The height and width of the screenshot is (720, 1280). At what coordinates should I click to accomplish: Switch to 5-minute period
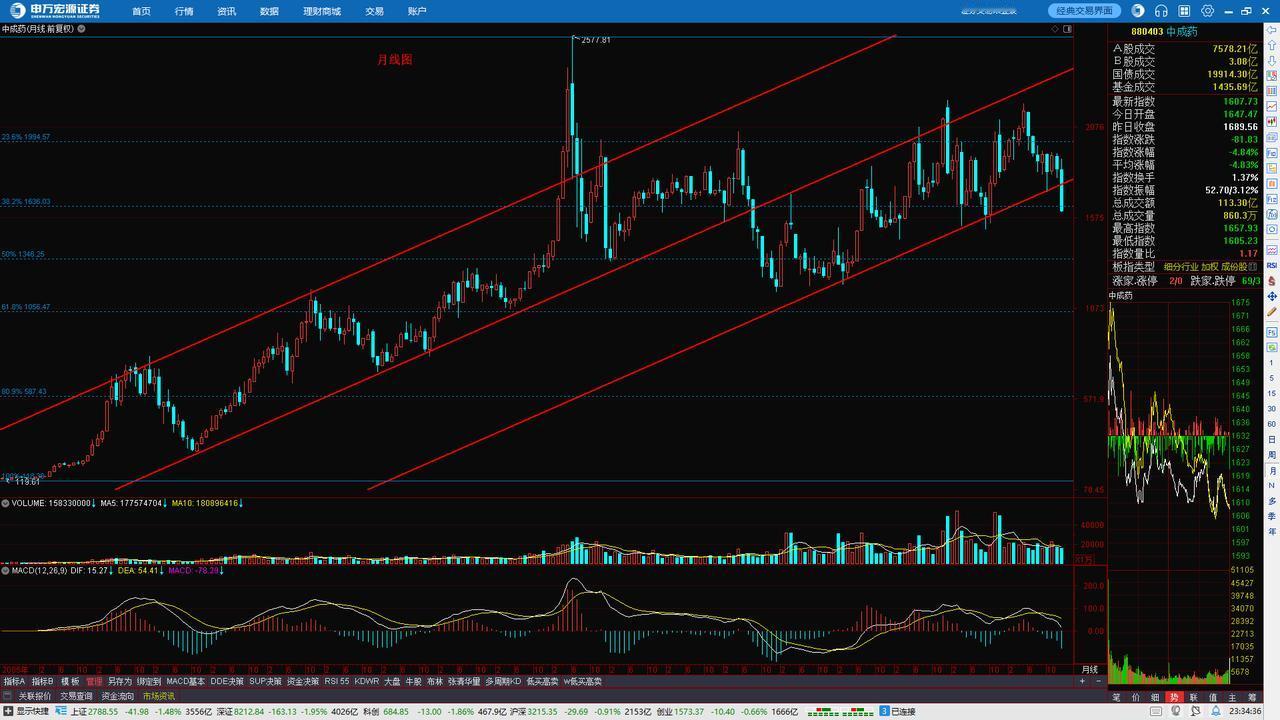[1271, 378]
